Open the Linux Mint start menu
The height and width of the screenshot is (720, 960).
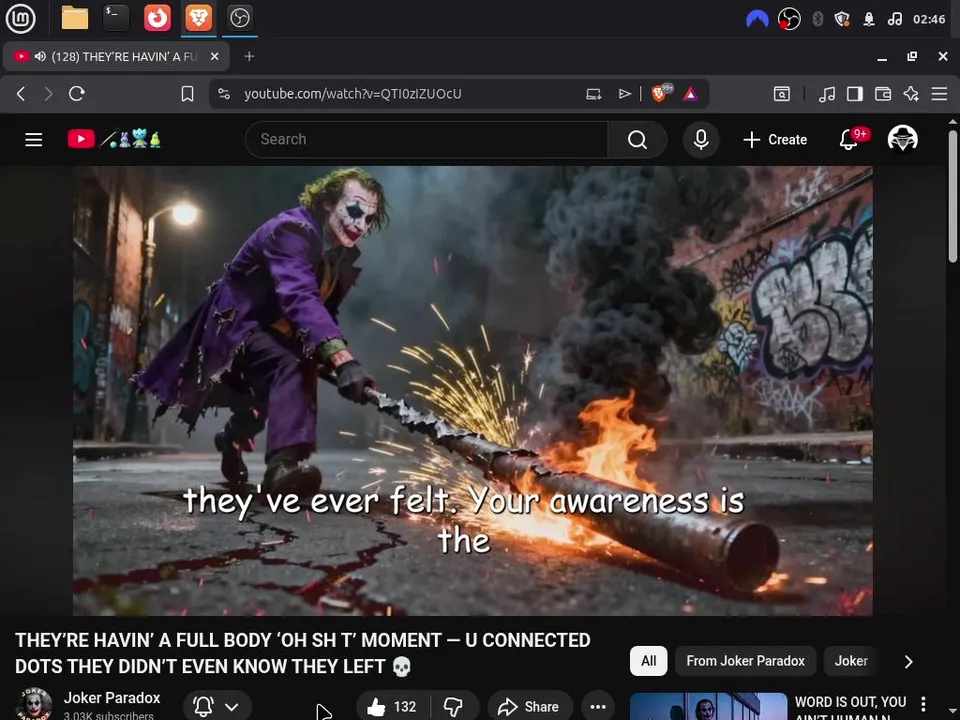tap(20, 18)
